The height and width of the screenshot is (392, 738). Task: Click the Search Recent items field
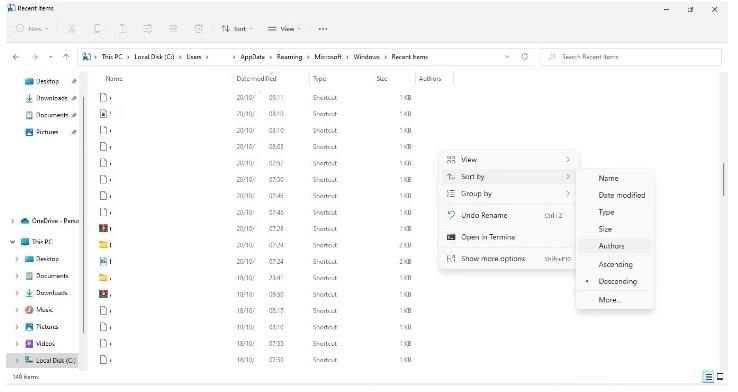pos(631,57)
